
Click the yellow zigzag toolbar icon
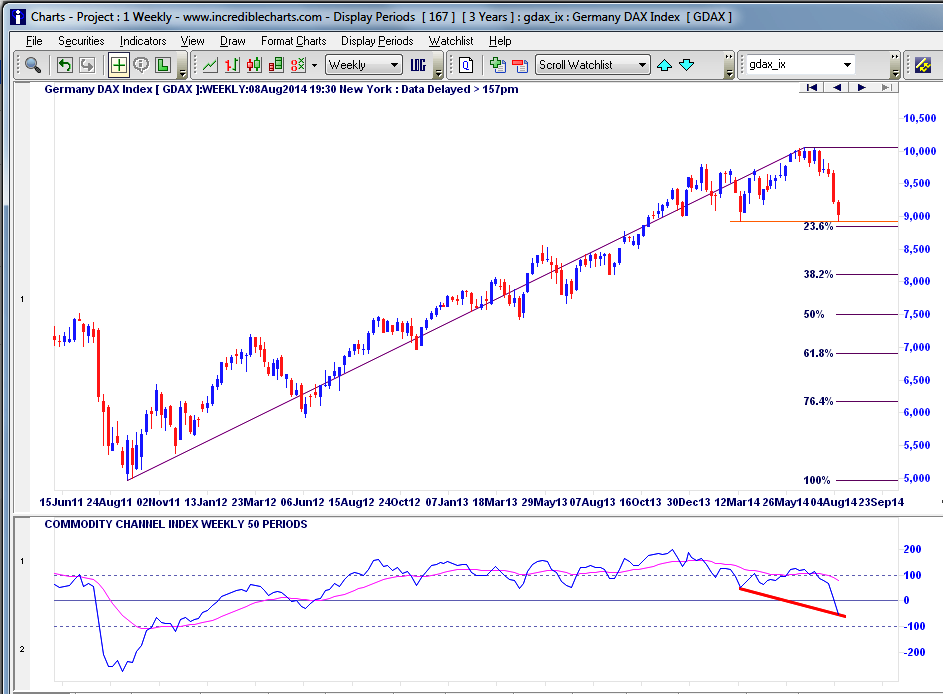tap(923, 65)
